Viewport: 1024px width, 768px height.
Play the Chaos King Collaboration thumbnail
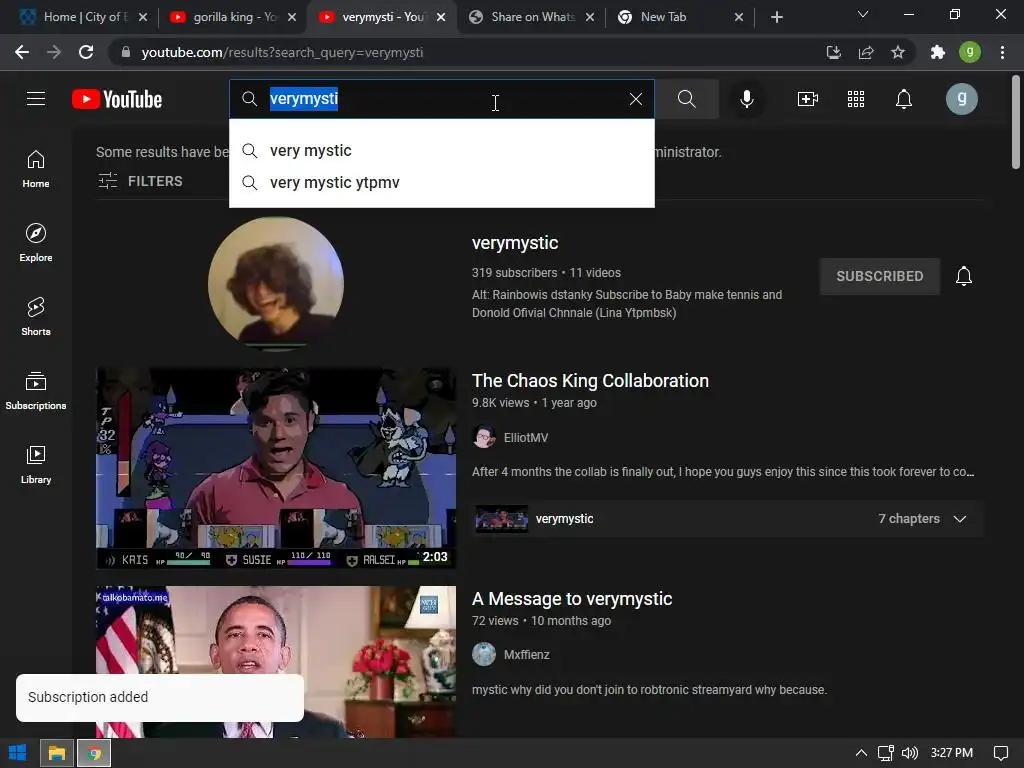pos(276,468)
